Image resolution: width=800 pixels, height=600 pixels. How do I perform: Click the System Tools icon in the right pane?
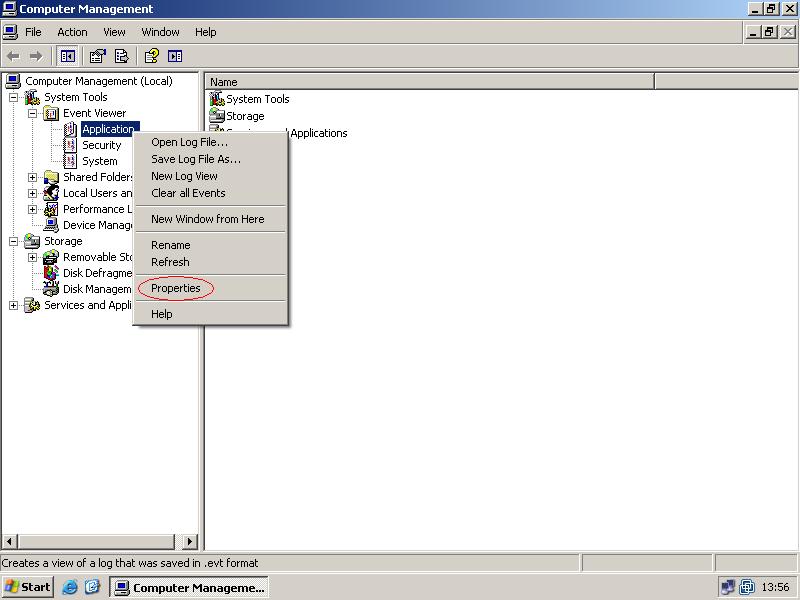tap(215, 99)
